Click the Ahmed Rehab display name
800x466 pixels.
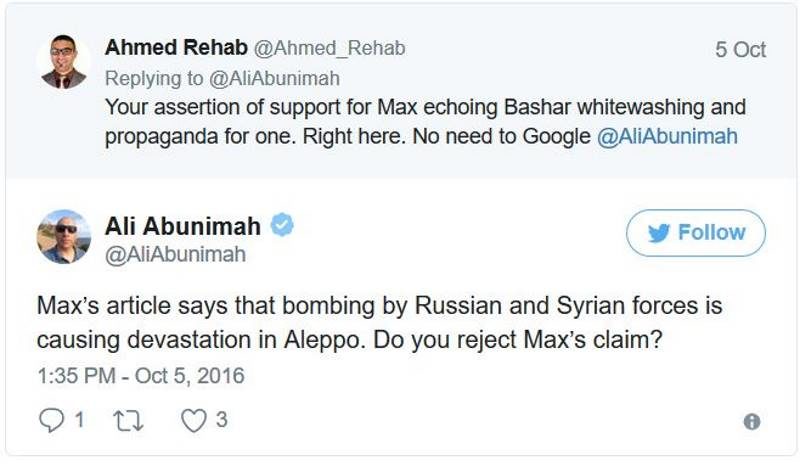[x=176, y=47]
